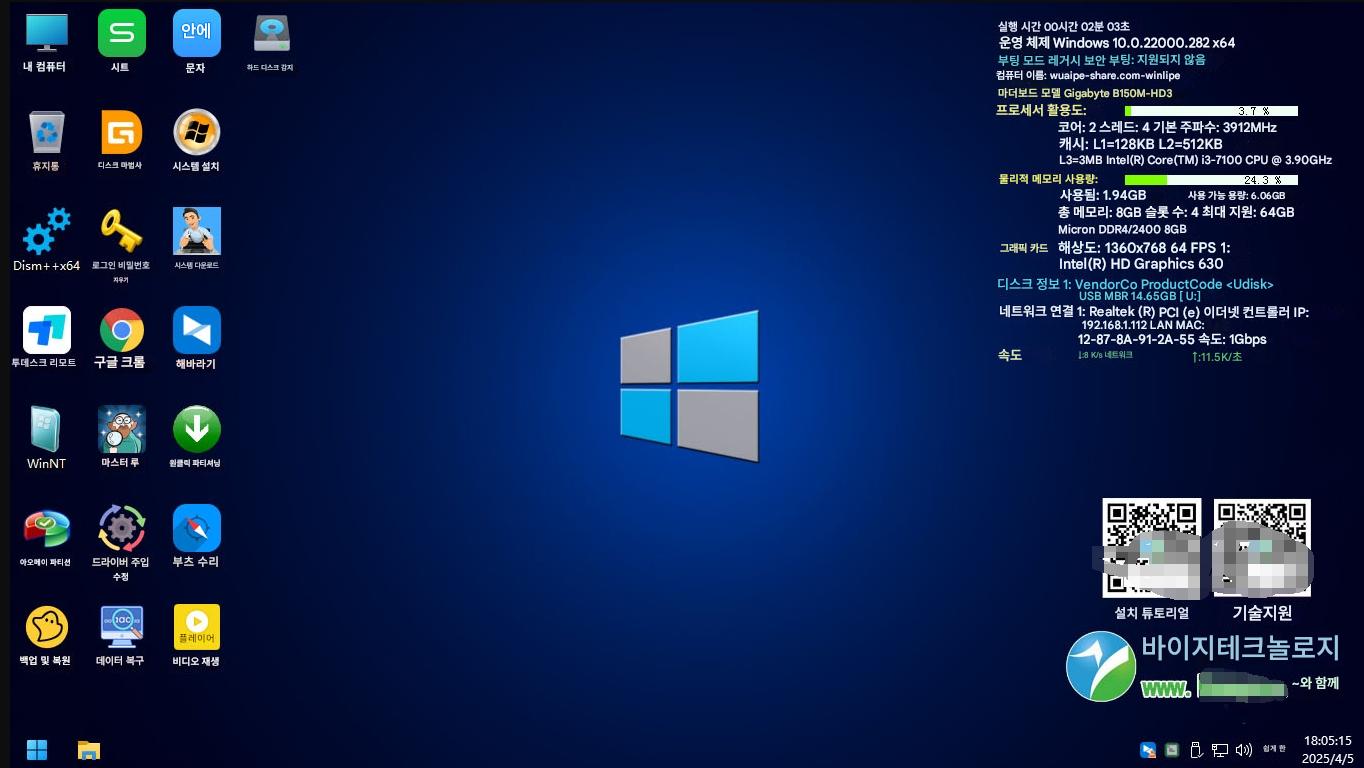
Task: Click the 시스템 설치 Windows installer icon
Action: [196, 133]
